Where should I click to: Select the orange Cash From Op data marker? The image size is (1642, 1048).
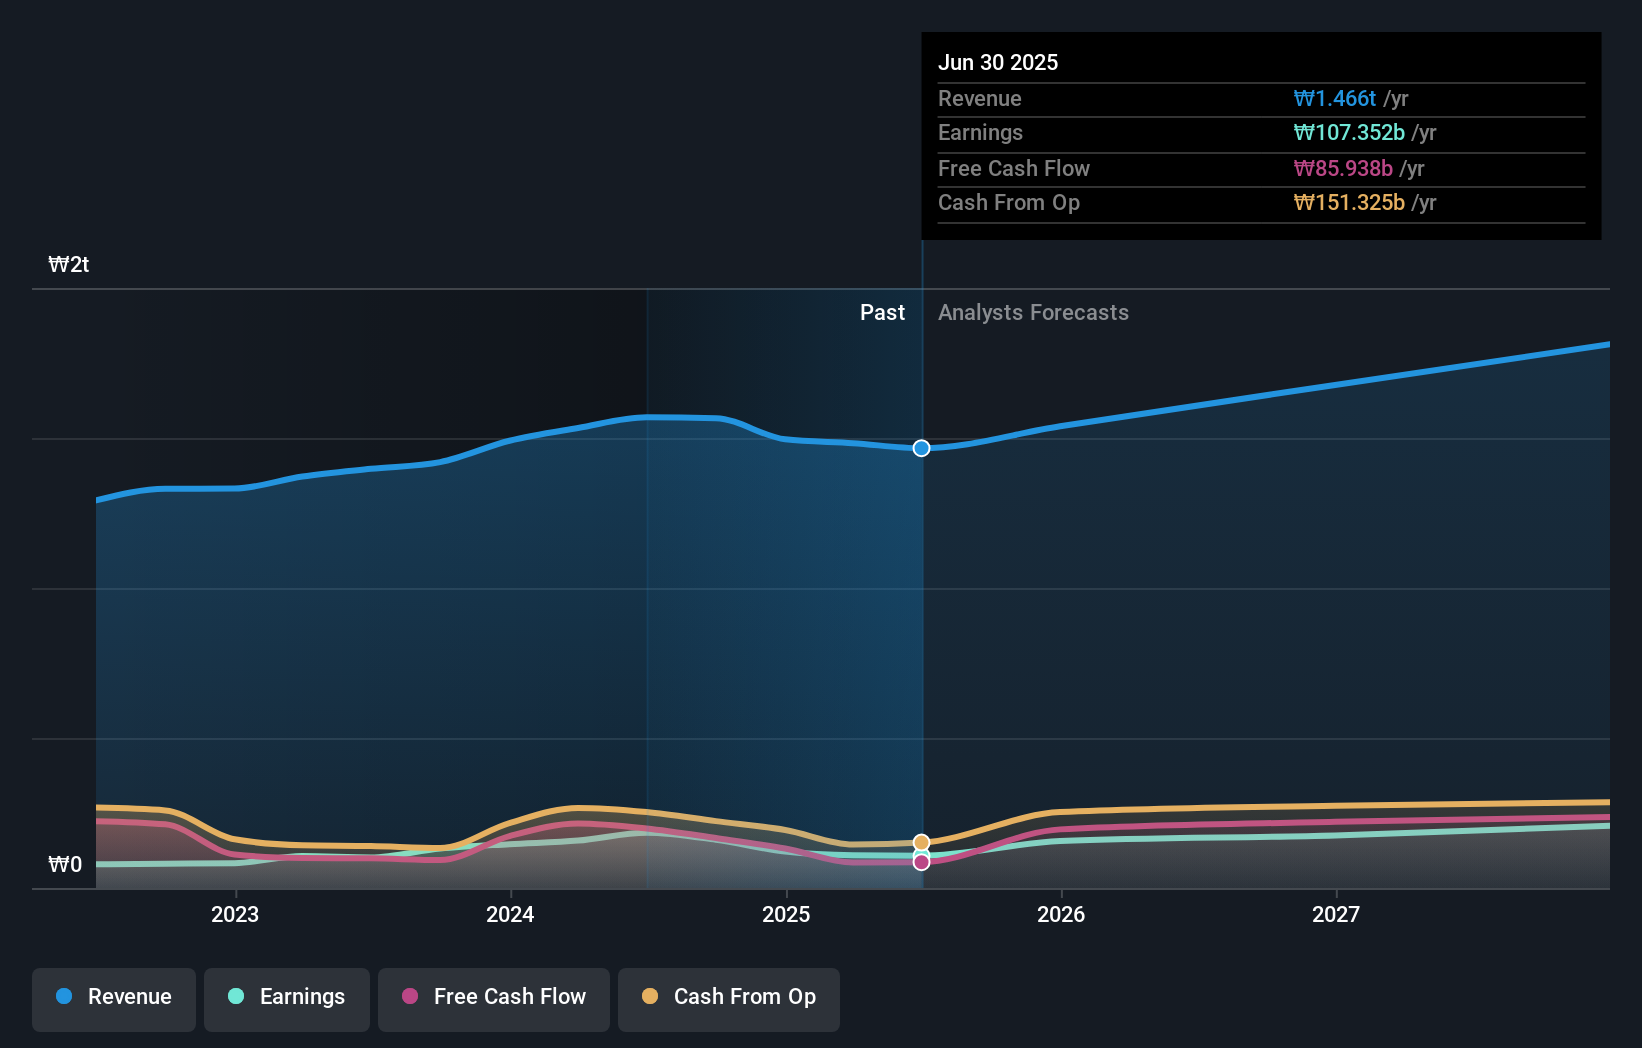(x=920, y=843)
